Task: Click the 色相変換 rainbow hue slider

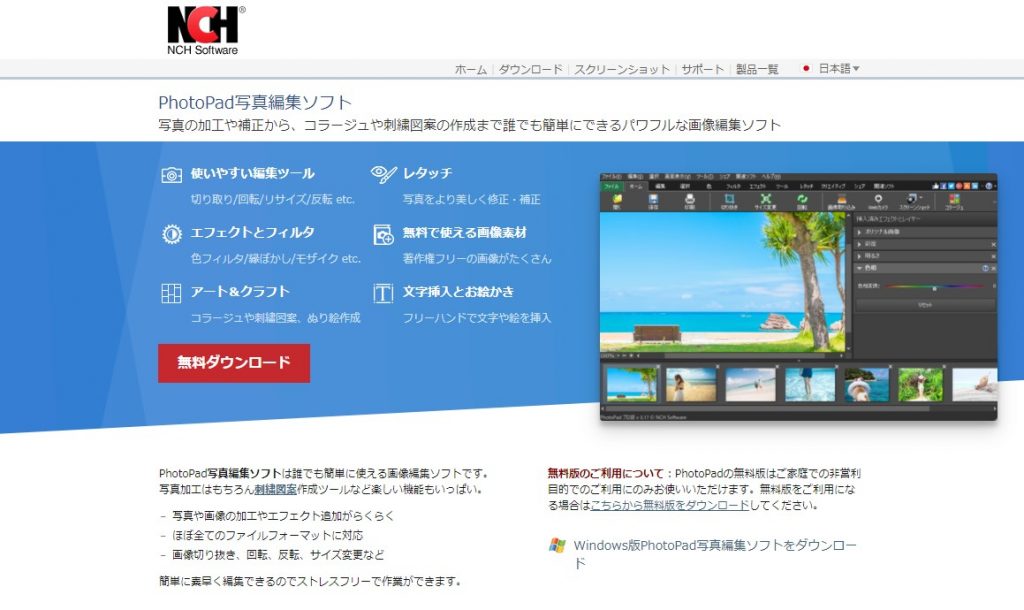Action: tap(934, 286)
